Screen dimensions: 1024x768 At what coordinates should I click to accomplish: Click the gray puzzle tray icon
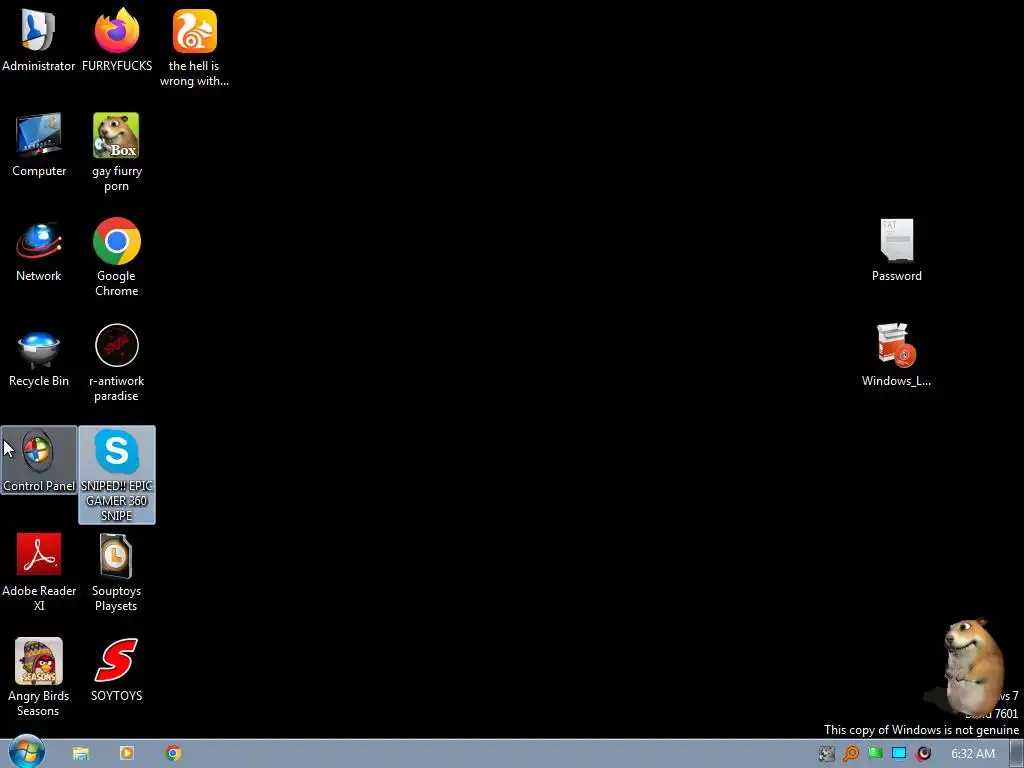click(827, 754)
